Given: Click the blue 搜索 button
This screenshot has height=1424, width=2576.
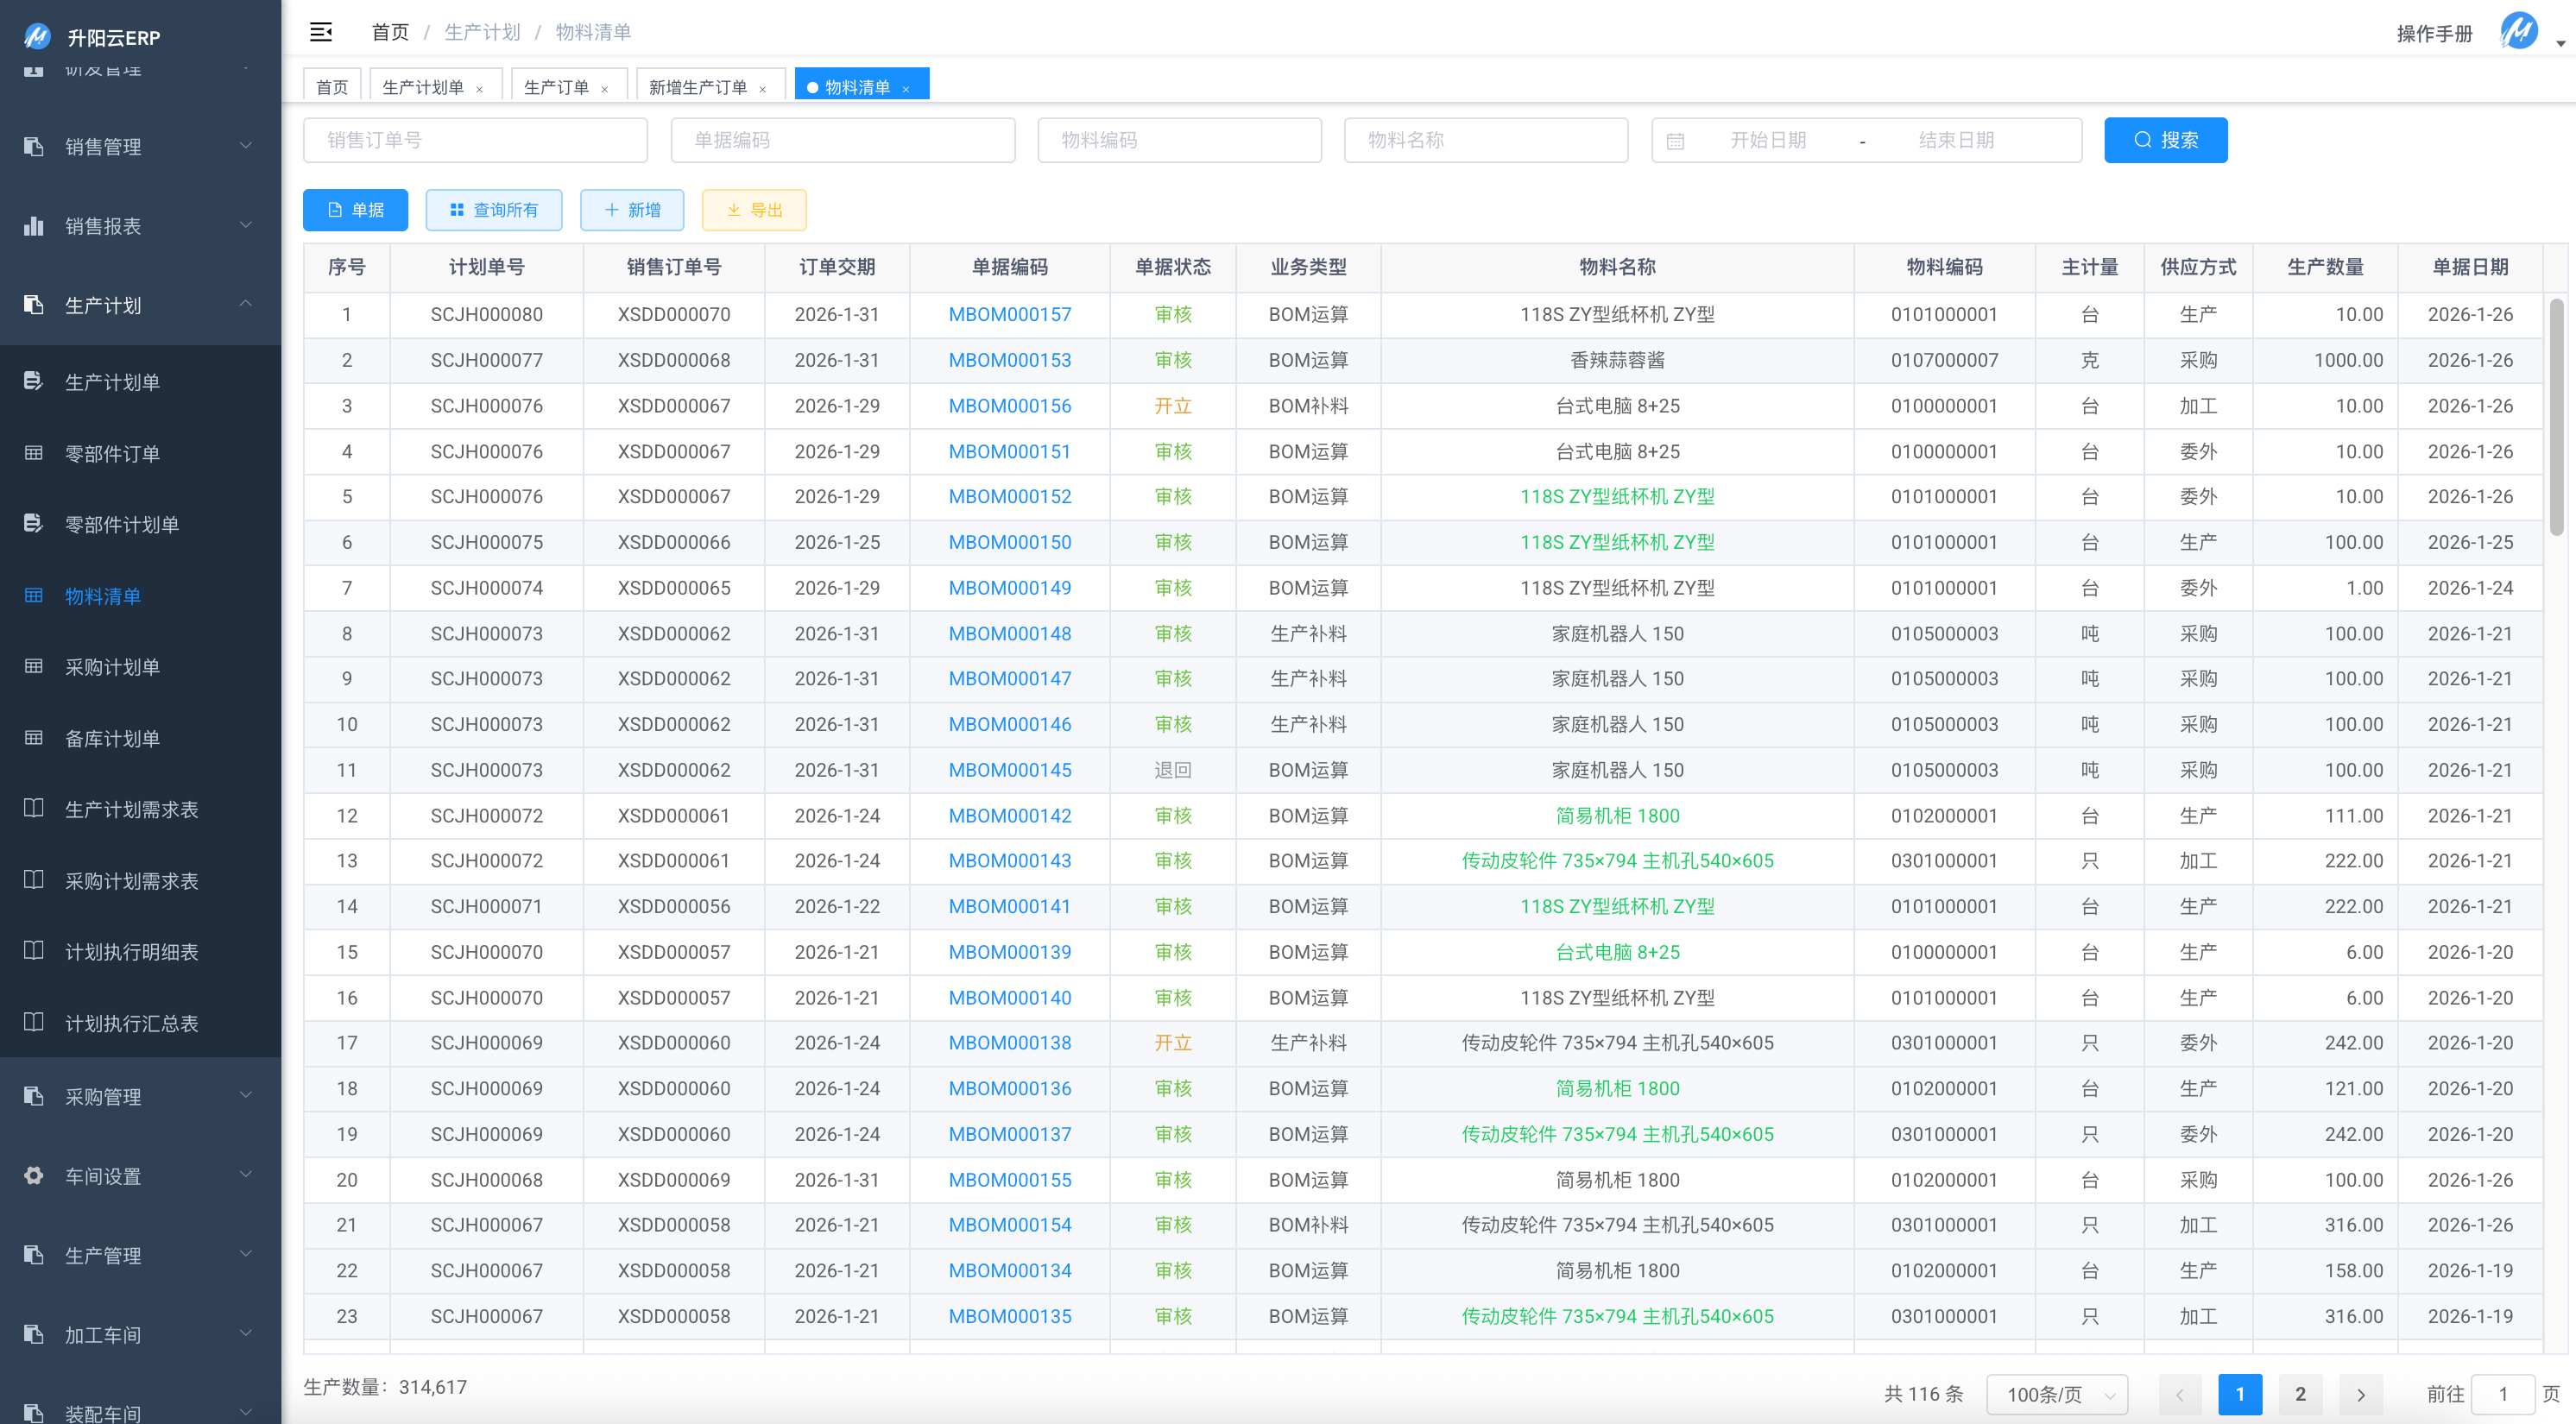Looking at the screenshot, I should click(x=2165, y=140).
